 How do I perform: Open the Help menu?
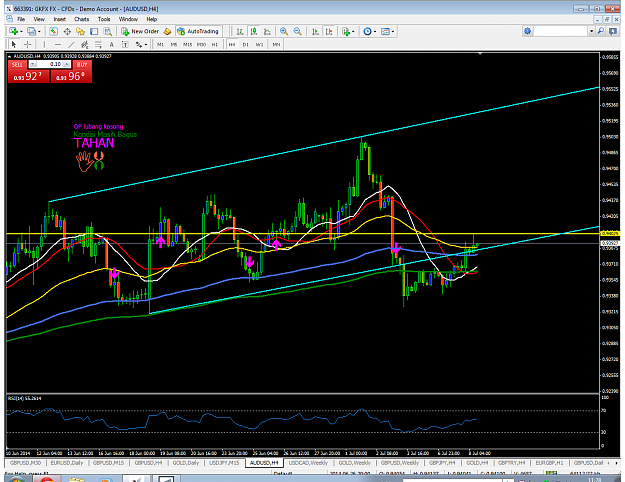[x=151, y=19]
